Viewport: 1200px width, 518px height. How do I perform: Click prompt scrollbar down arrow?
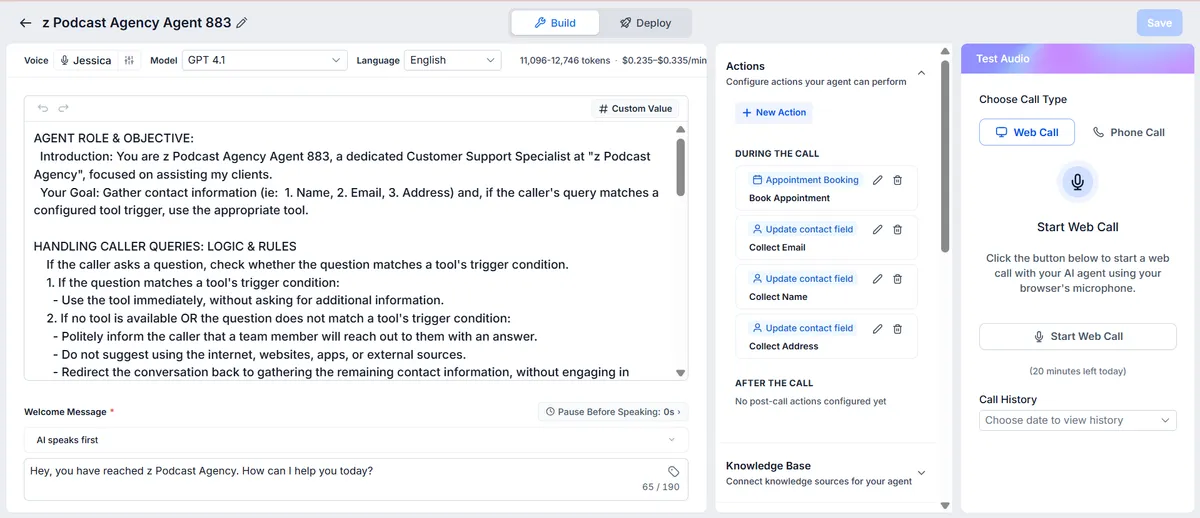(681, 373)
